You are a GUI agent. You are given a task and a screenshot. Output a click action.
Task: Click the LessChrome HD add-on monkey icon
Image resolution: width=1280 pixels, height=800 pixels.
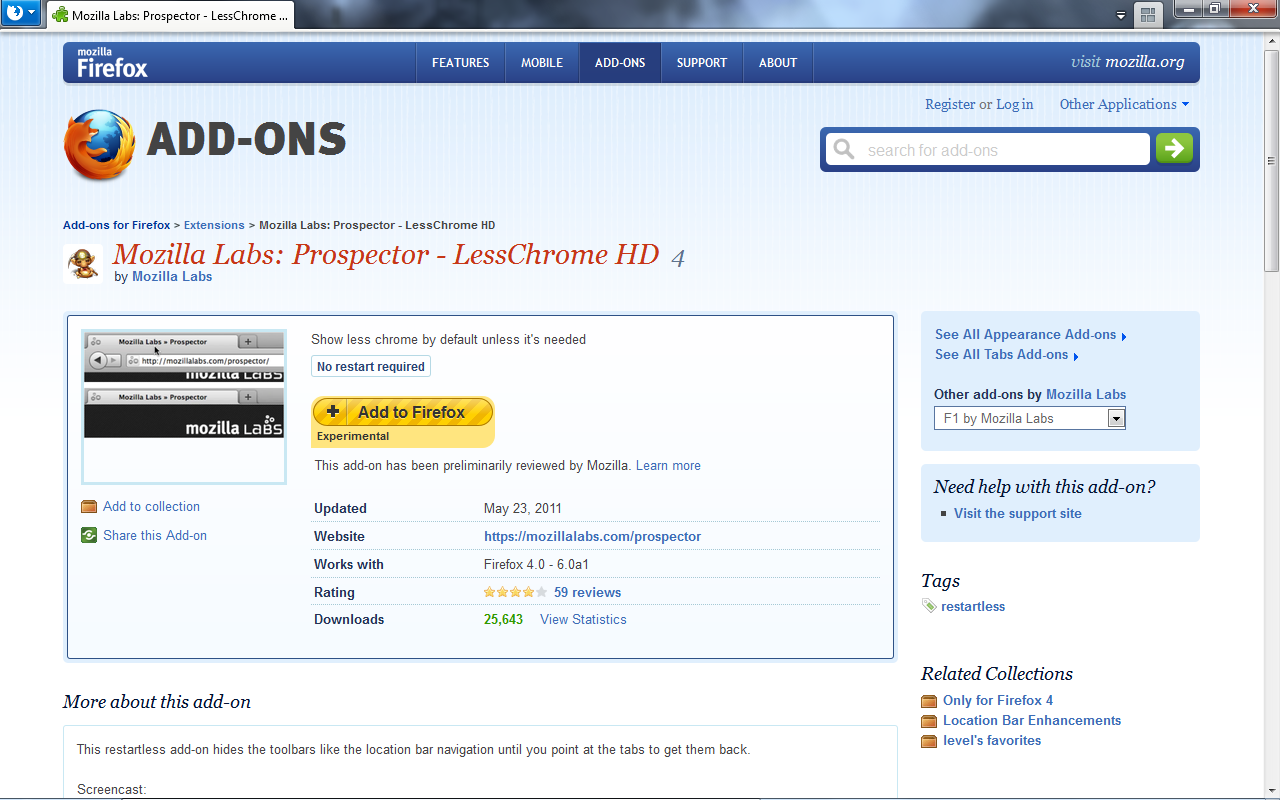point(82,264)
